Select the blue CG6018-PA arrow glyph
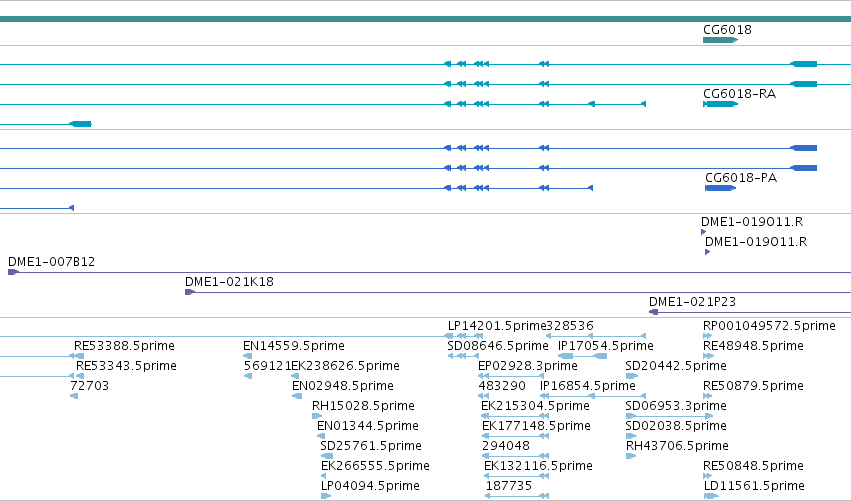The width and height of the screenshot is (851, 501). 720,188
